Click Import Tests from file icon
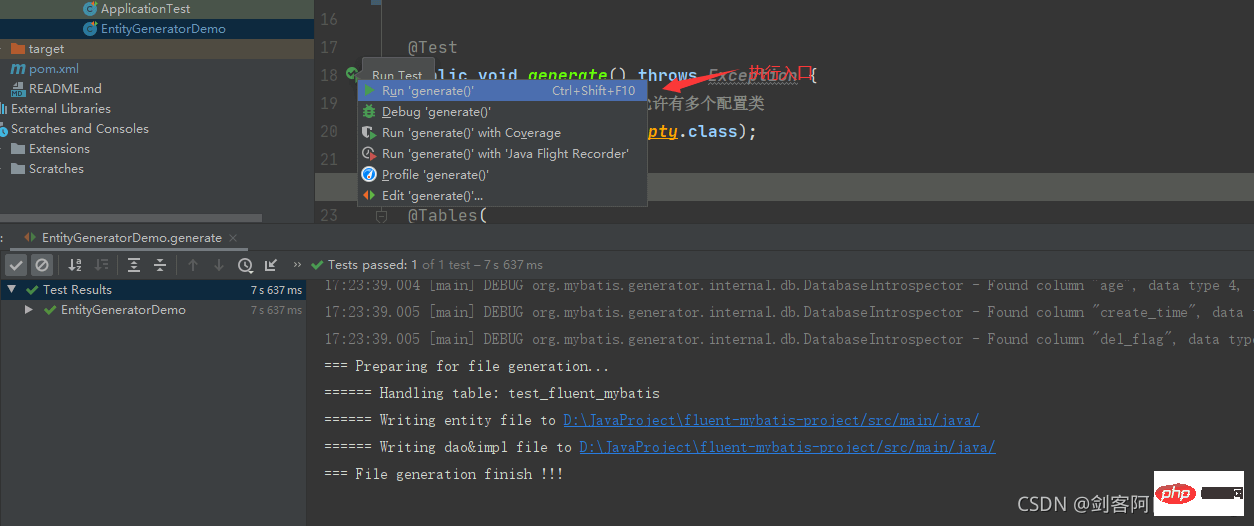 271,265
